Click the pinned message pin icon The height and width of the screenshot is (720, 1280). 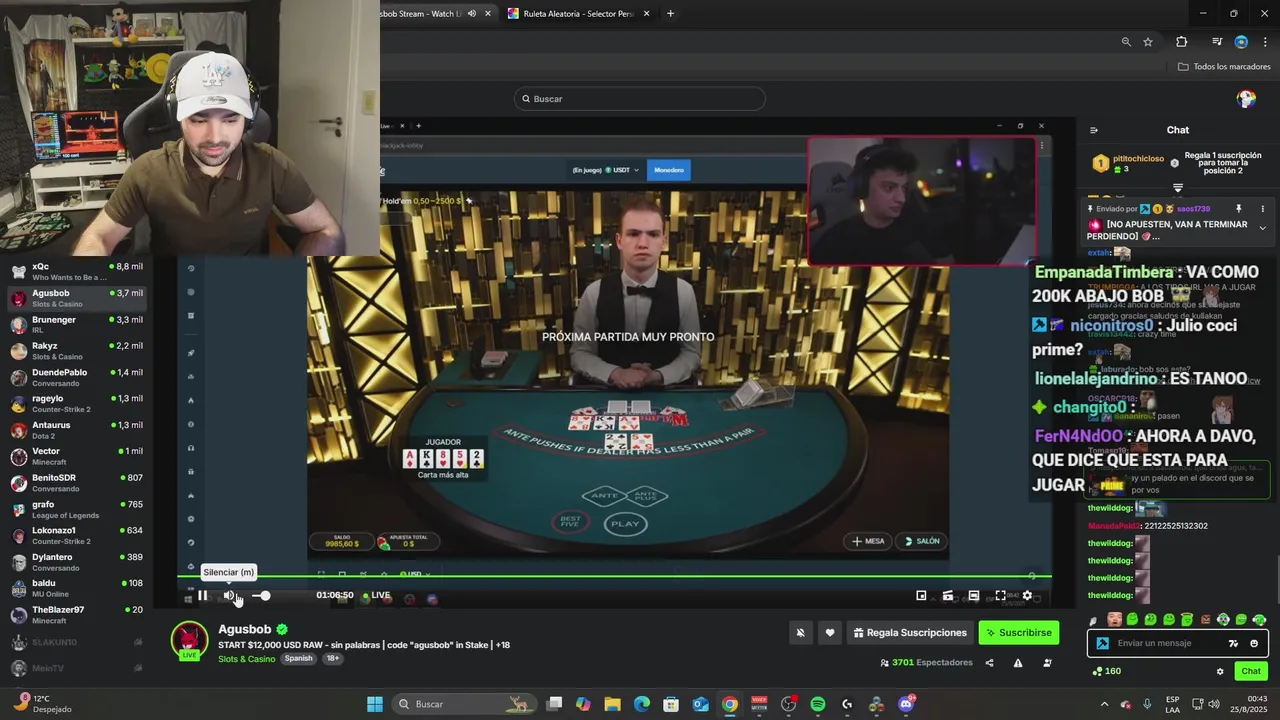coord(1238,209)
